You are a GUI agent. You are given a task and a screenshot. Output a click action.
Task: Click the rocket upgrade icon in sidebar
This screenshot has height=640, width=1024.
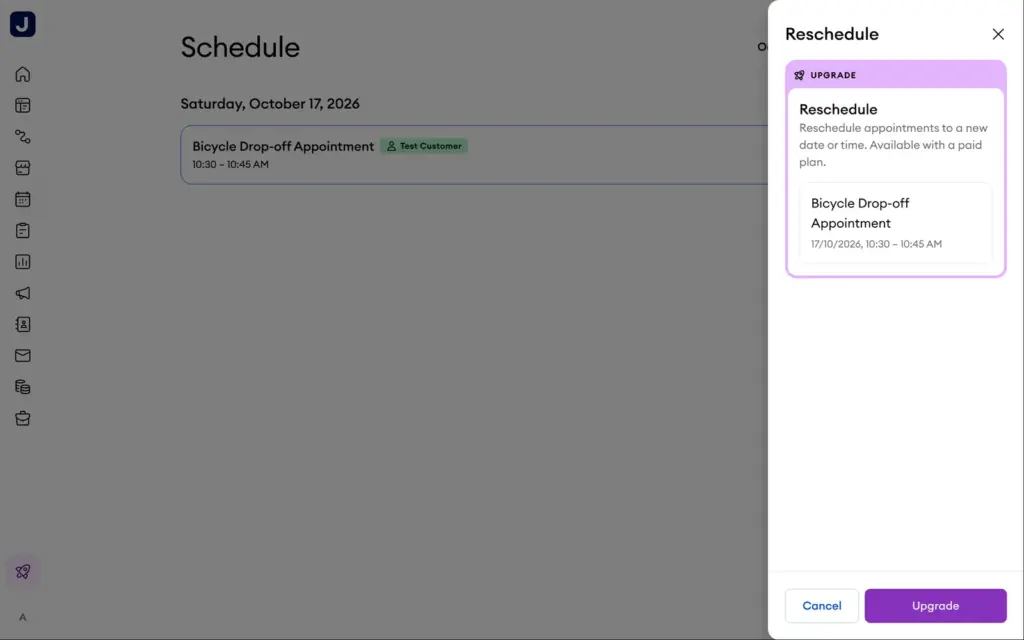point(23,571)
